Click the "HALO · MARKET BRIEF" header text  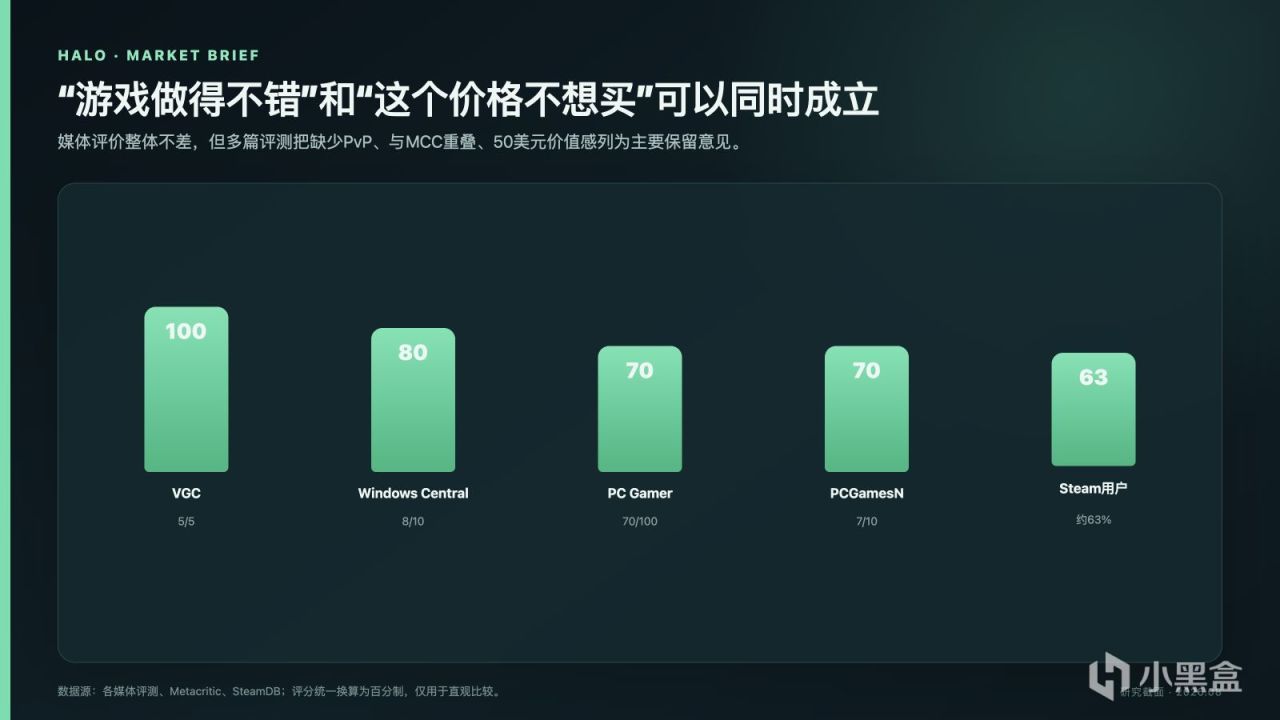pyautogui.click(x=158, y=55)
